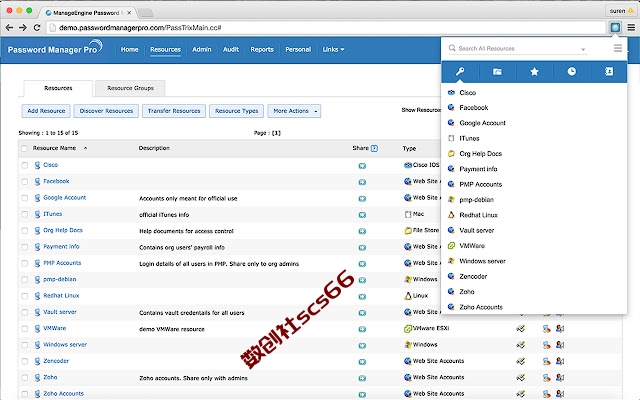This screenshot has width=640, height=400.
Task: Click the edit icon in the Zencoder row
Action: [x=520, y=361]
